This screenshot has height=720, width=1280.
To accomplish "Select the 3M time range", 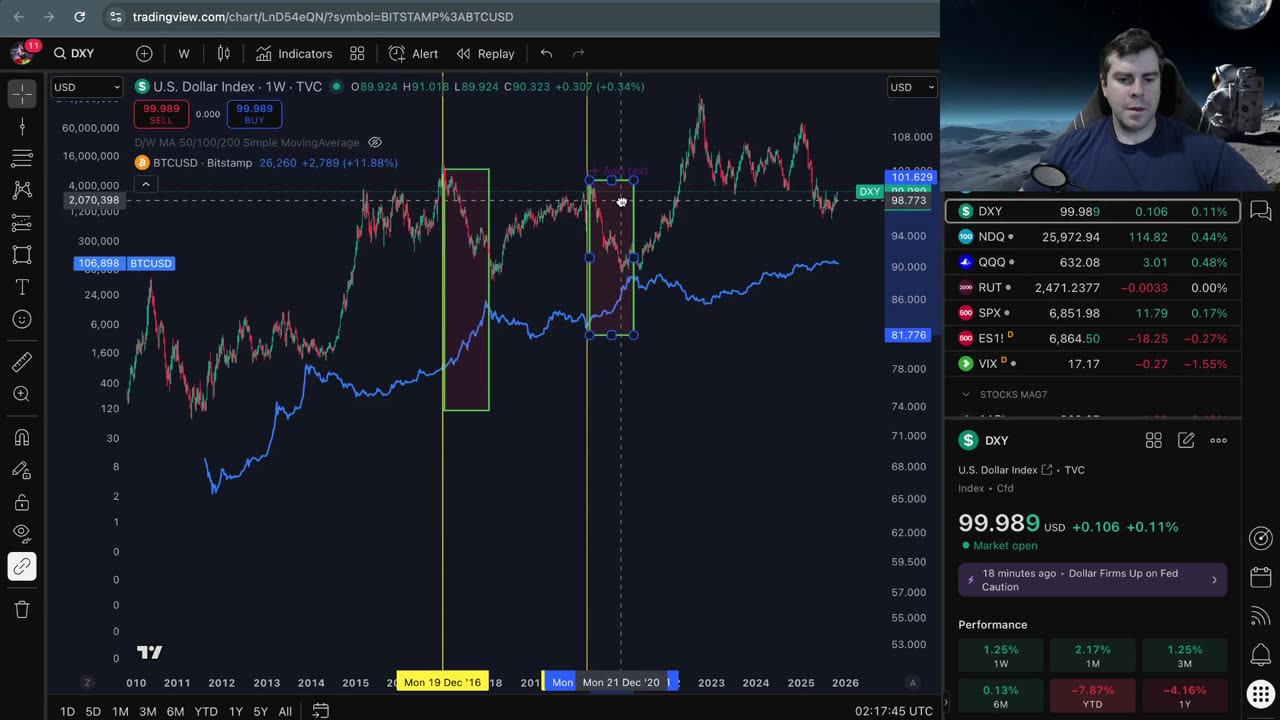I will tap(147, 711).
